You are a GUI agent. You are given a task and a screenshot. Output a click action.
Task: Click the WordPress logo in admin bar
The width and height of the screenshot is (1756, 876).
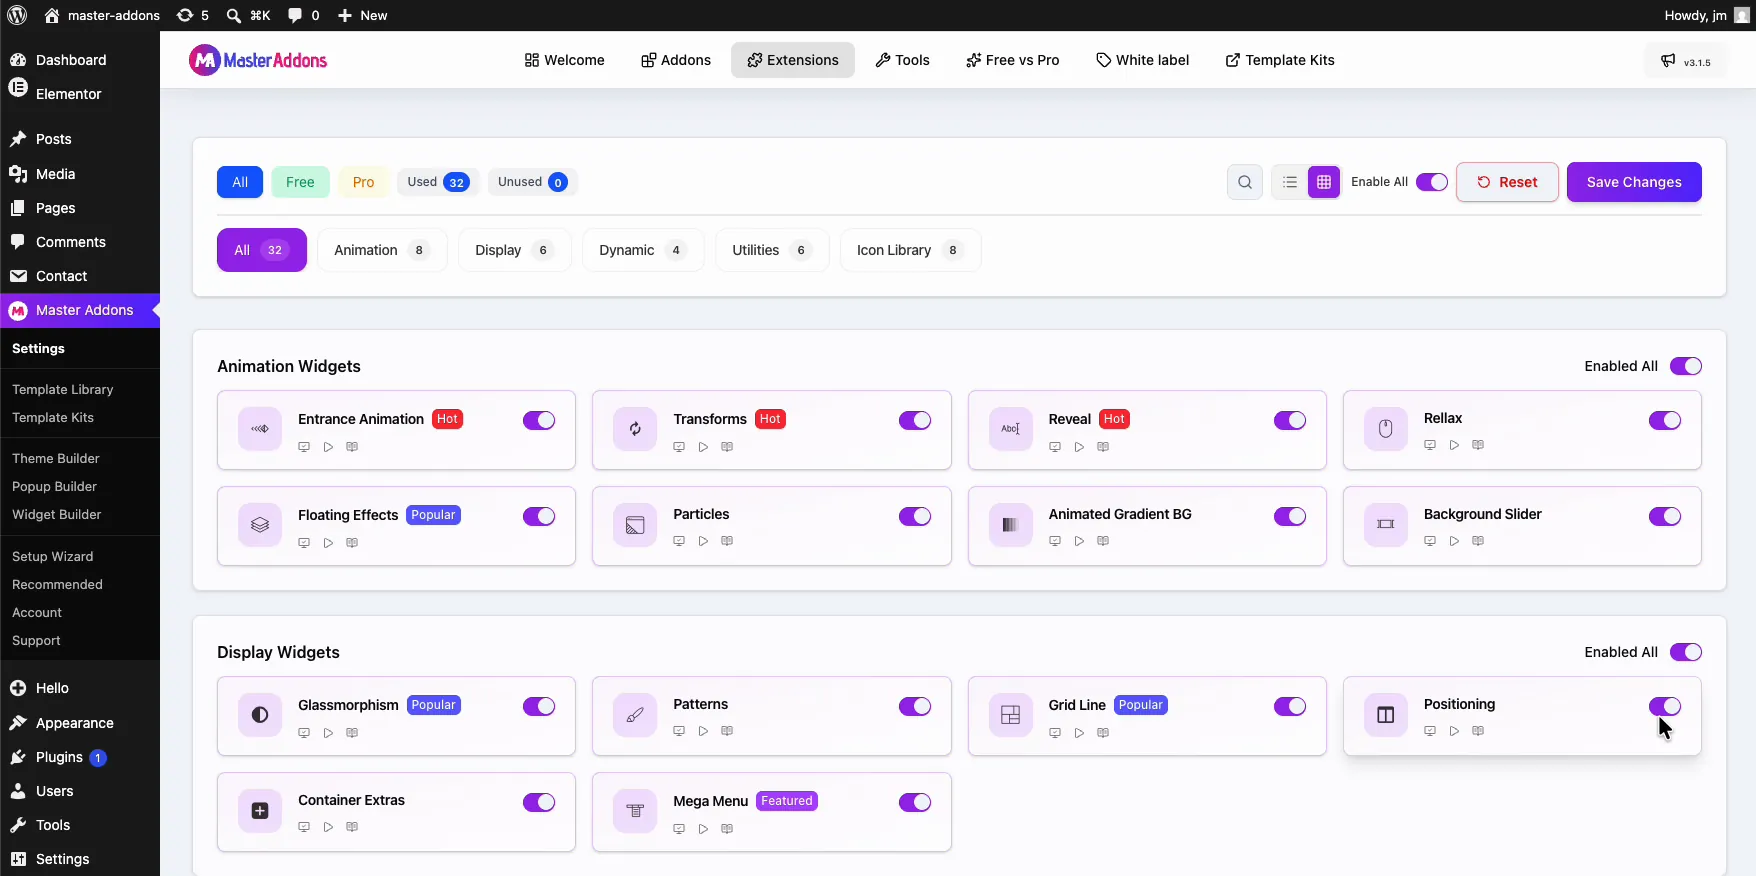(x=17, y=15)
